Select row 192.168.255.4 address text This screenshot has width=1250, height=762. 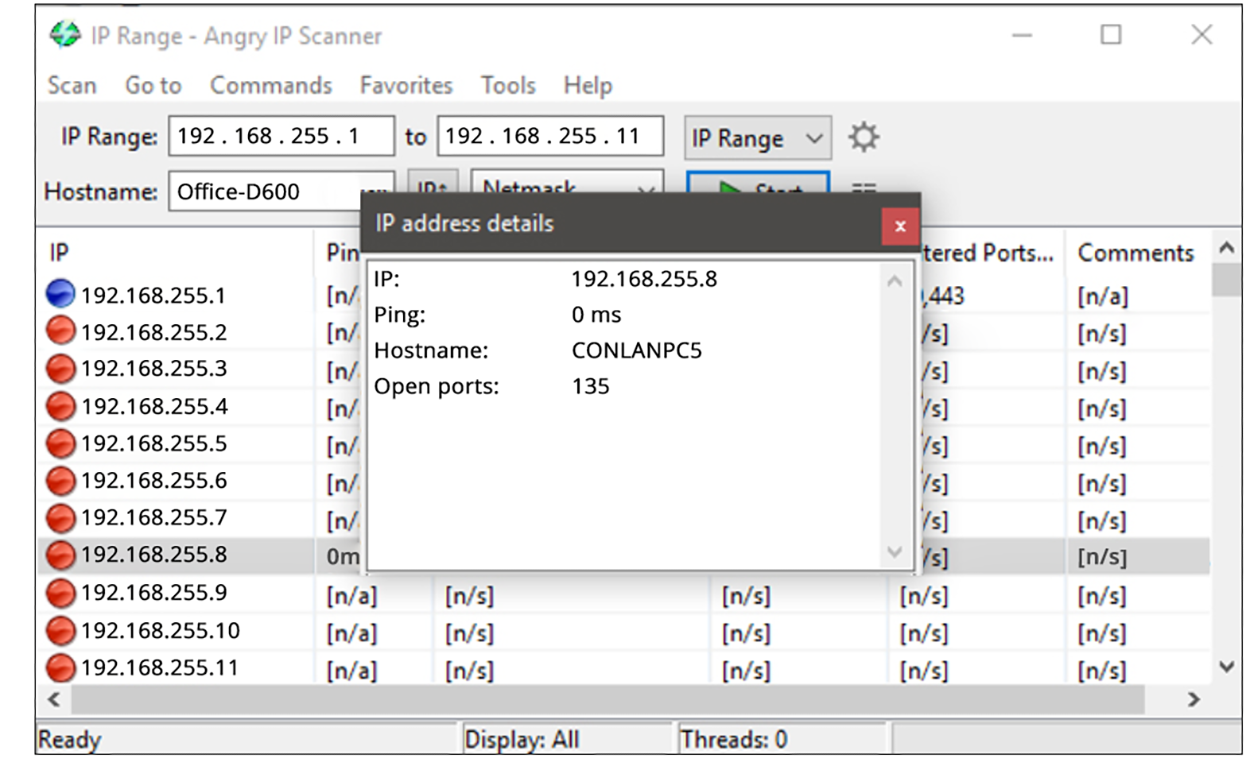tap(154, 407)
